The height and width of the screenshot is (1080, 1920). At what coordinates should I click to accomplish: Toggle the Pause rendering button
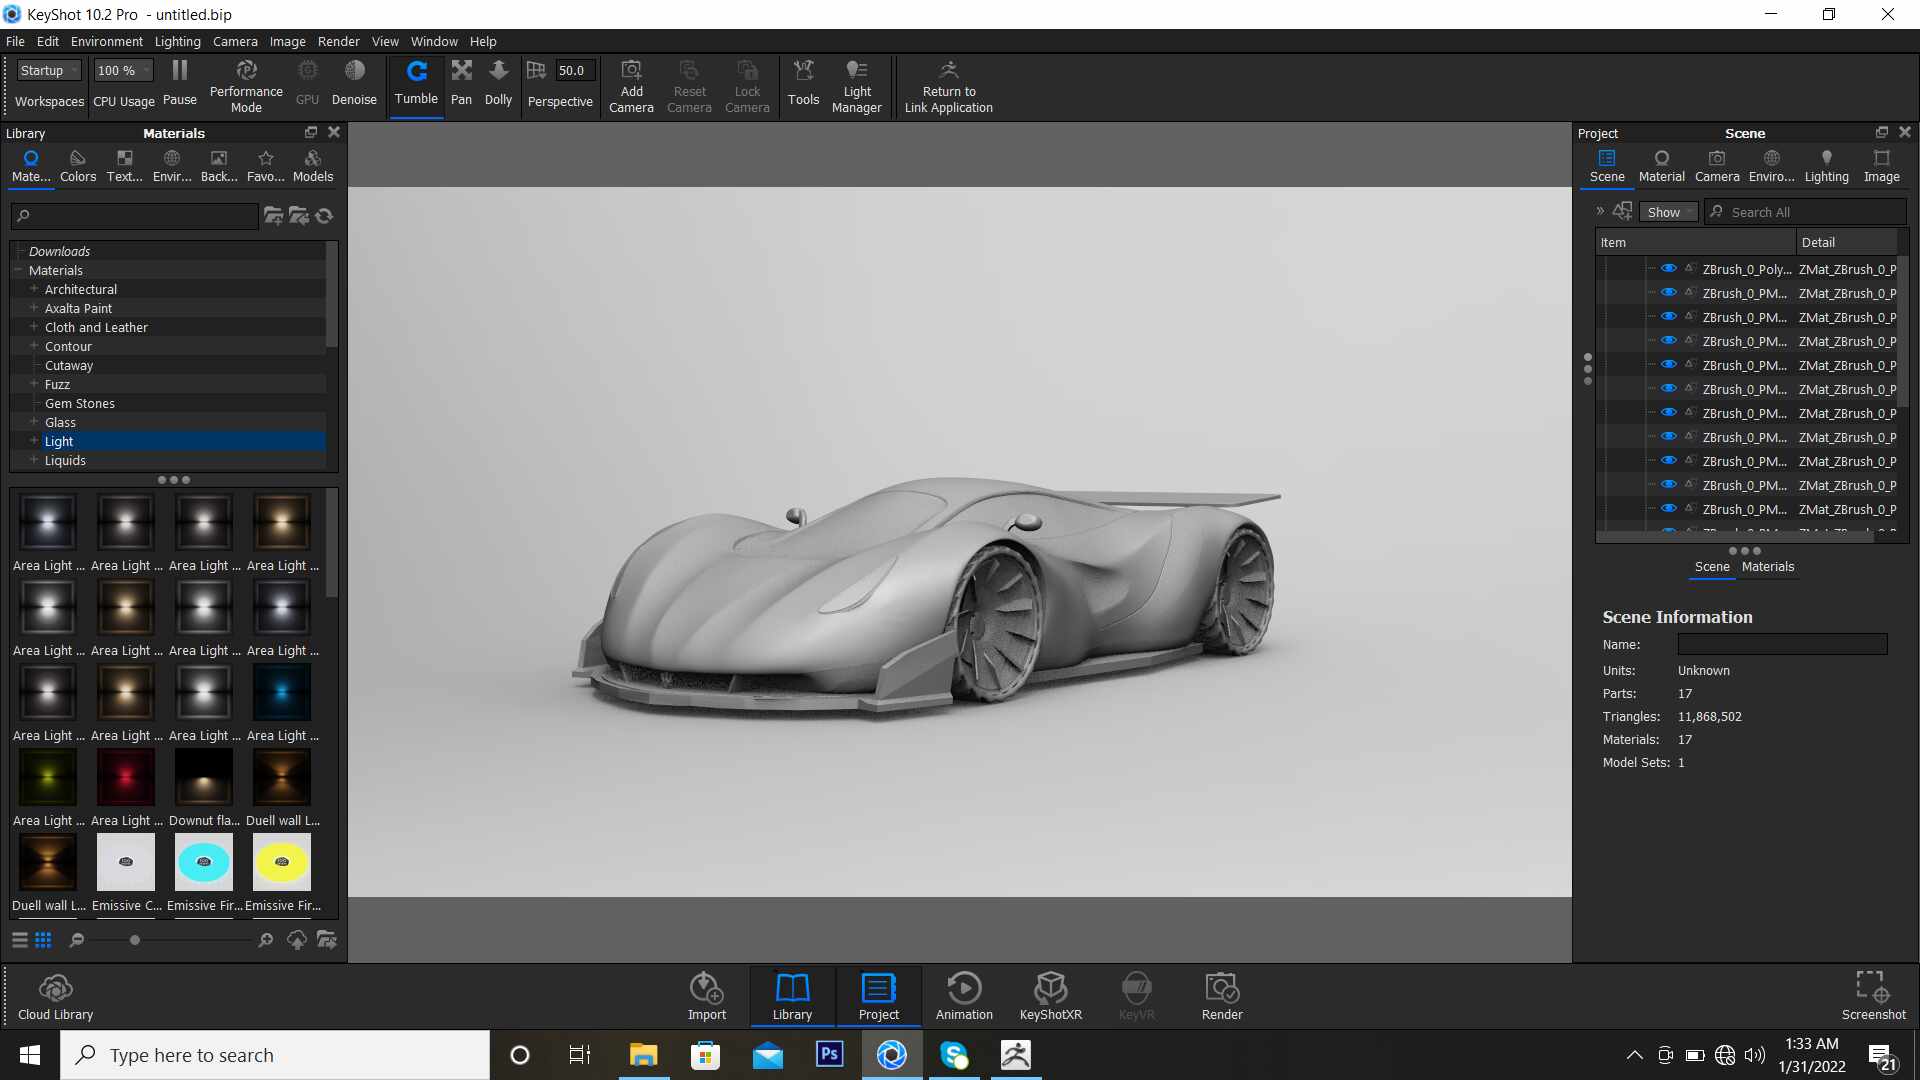180,82
